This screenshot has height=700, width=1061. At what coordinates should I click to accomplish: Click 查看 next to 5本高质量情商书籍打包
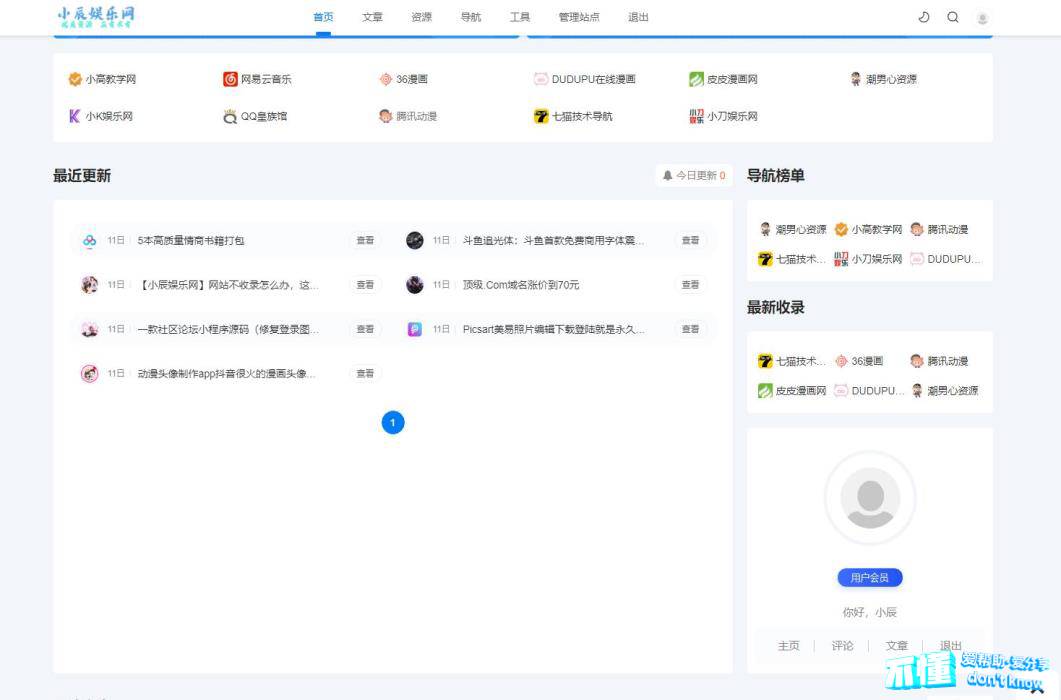tap(366, 240)
